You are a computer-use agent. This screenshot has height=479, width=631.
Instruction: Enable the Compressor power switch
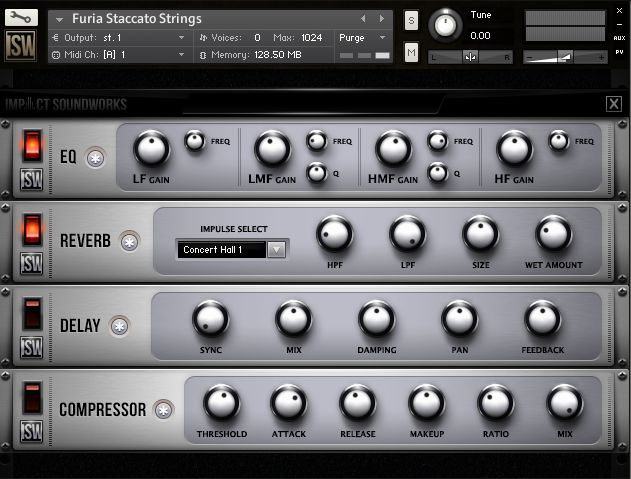click(32, 398)
